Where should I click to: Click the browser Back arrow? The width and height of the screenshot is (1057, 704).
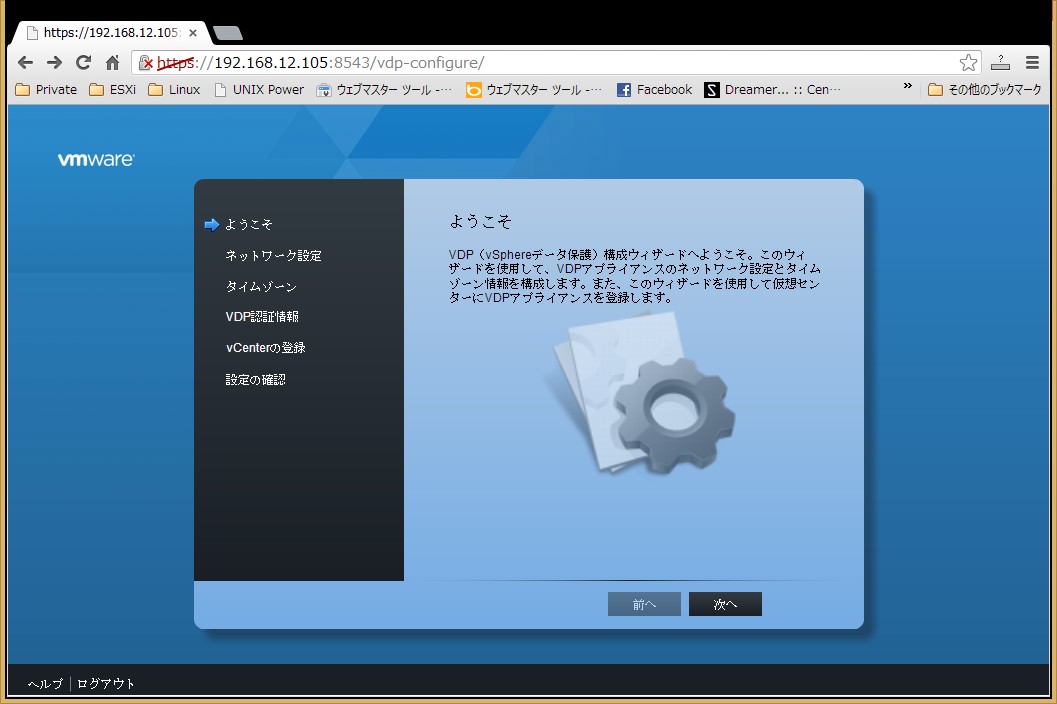tap(26, 63)
